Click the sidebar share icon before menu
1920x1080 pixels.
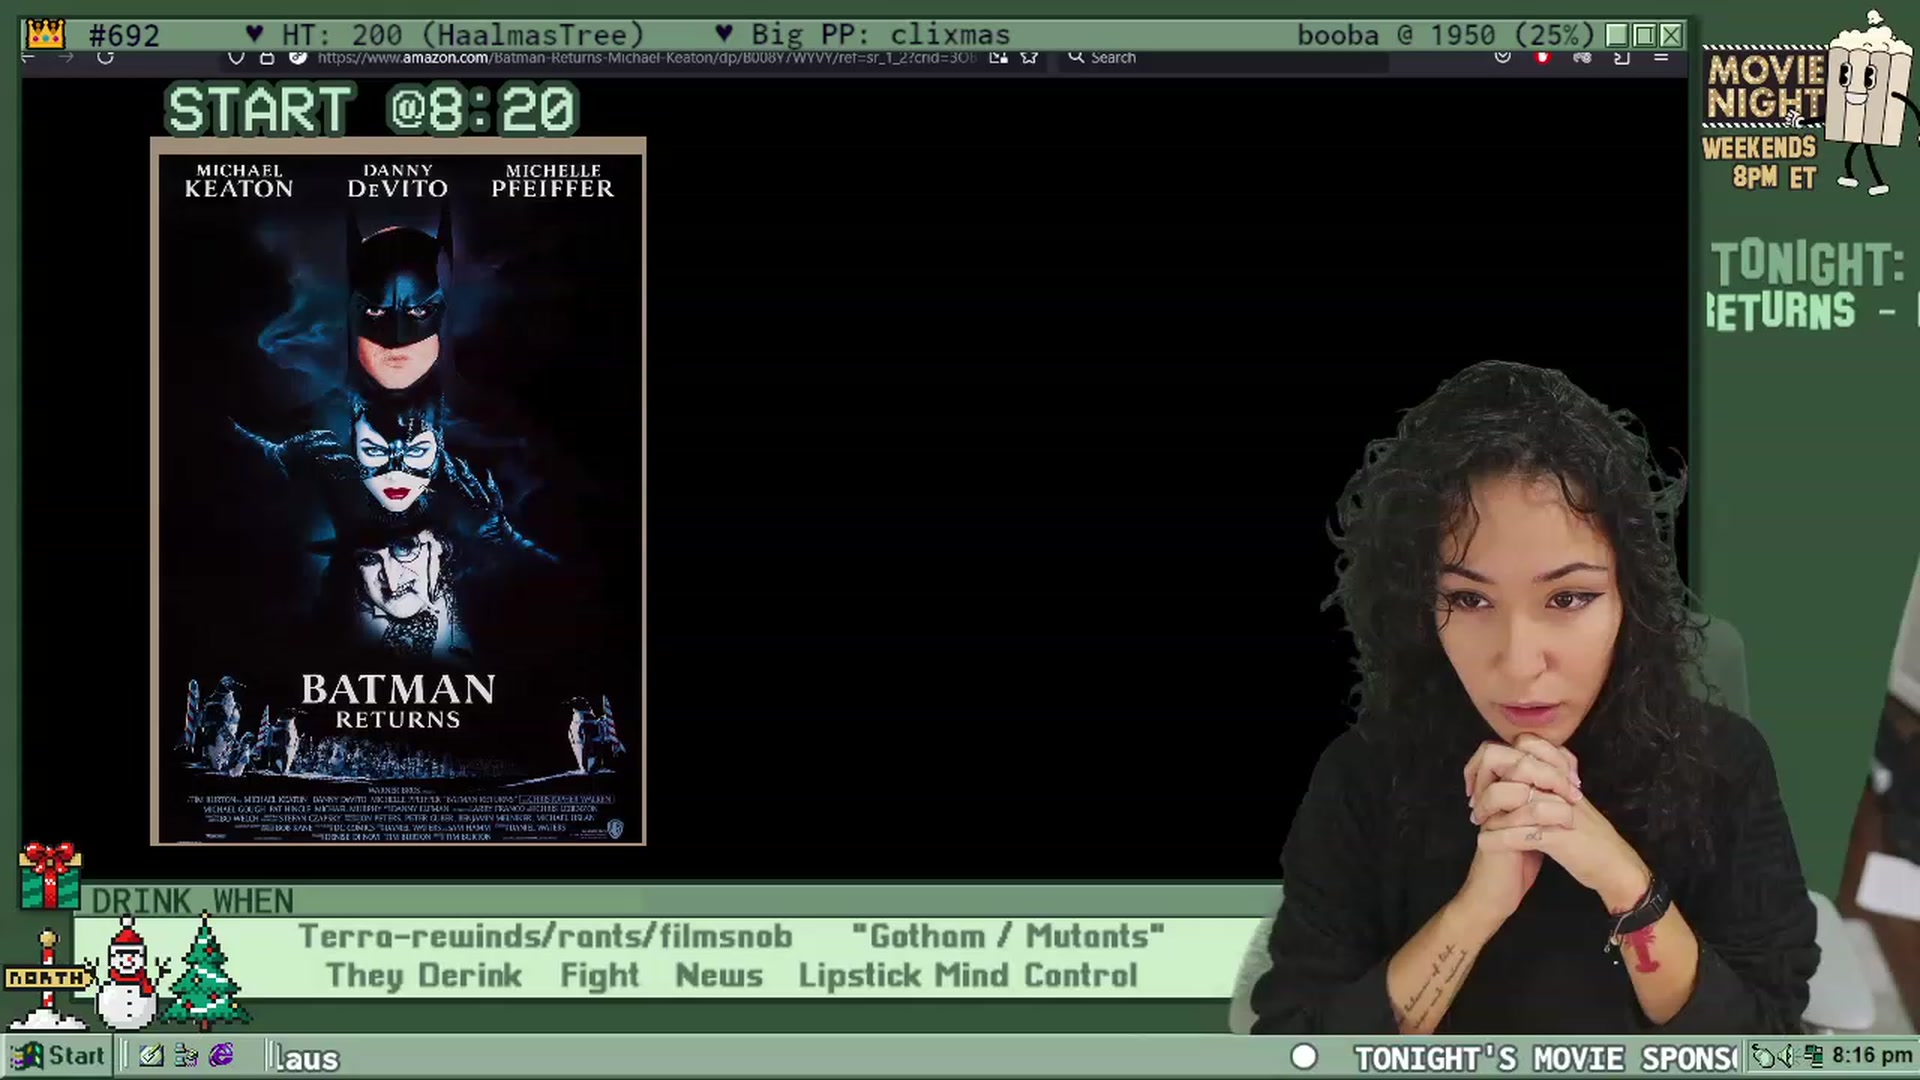pos(1622,57)
